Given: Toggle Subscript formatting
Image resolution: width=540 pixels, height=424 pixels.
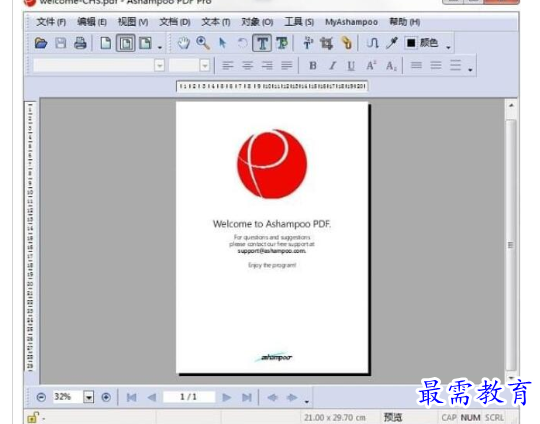Looking at the screenshot, I should coord(391,65).
